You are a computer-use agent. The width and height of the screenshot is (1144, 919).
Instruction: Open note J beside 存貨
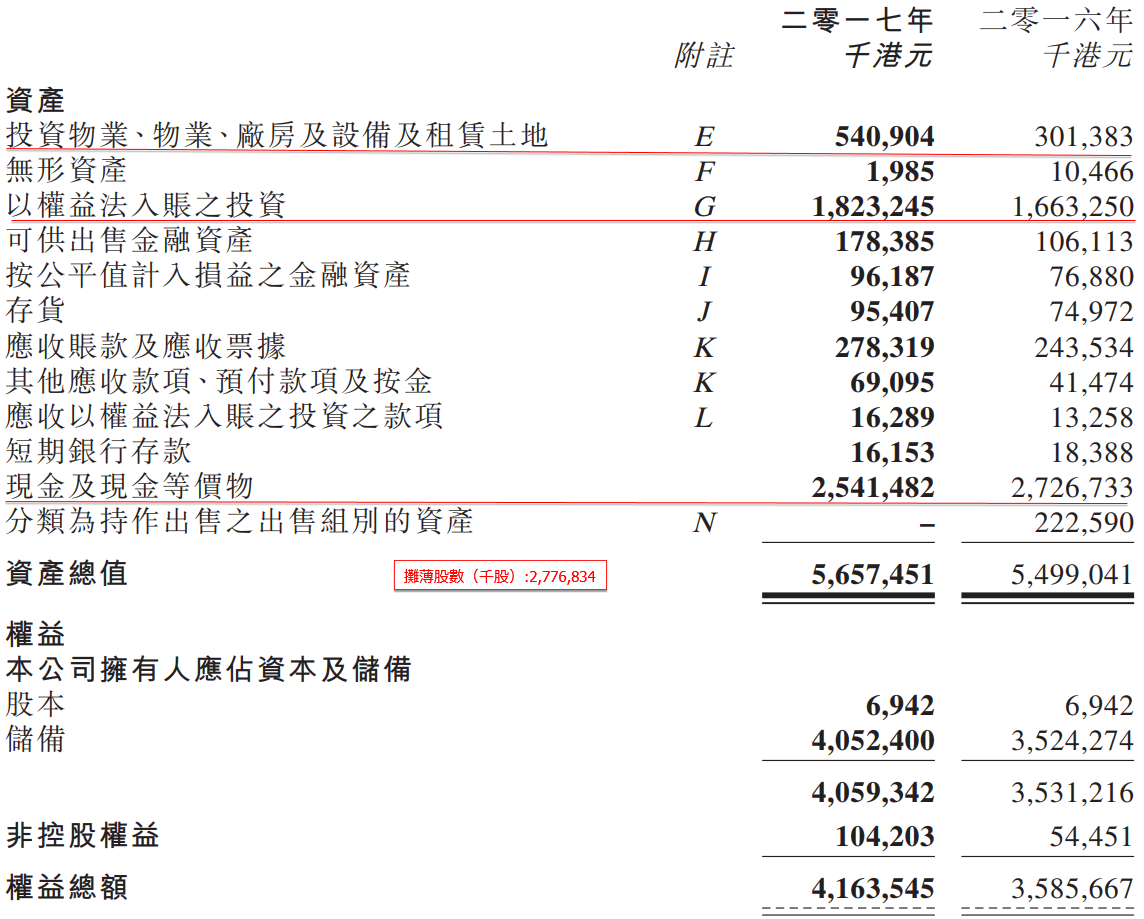705,312
